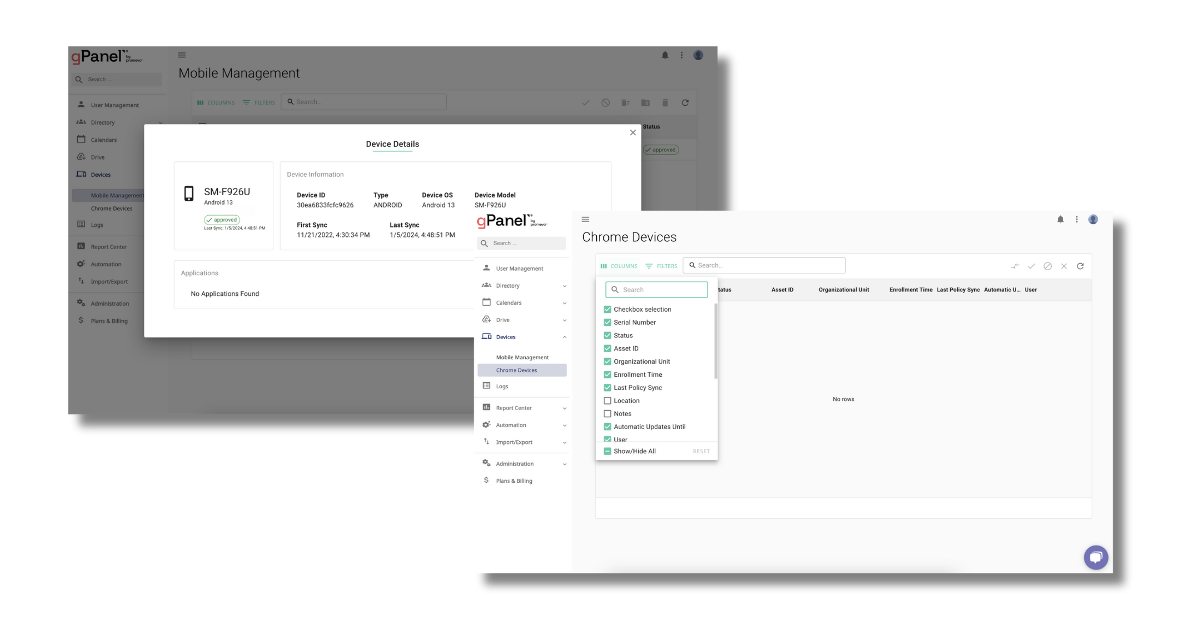
Task: Open the chat widget bubble
Action: click(x=1096, y=558)
